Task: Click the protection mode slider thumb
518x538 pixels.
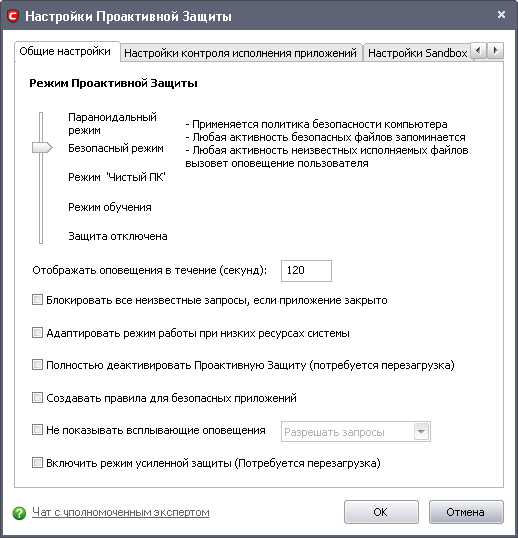Action: tap(42, 148)
